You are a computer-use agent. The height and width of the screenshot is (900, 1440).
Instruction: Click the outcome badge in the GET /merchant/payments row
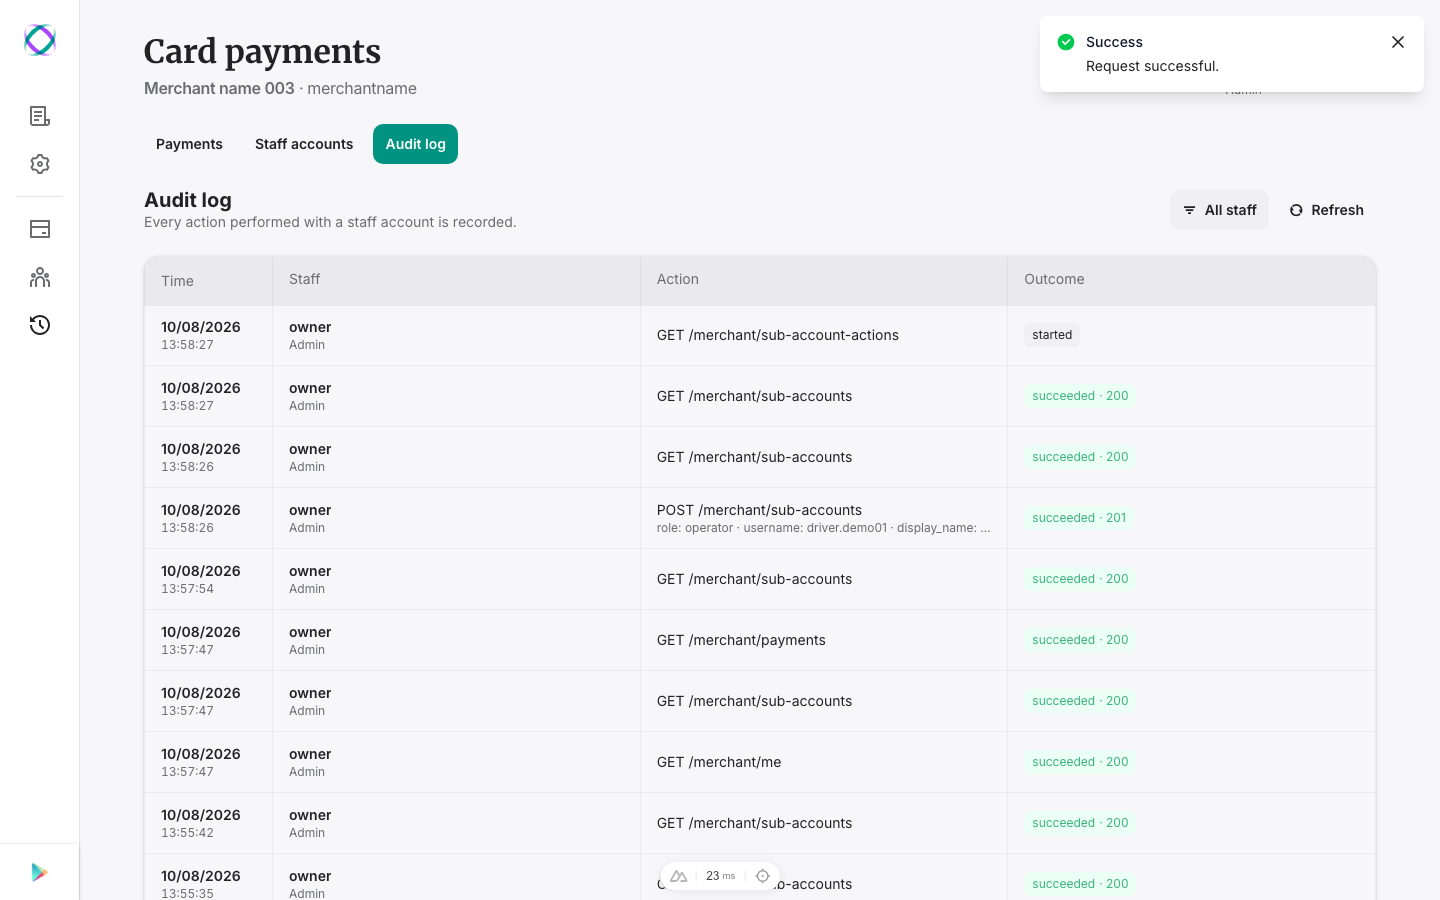coord(1080,640)
